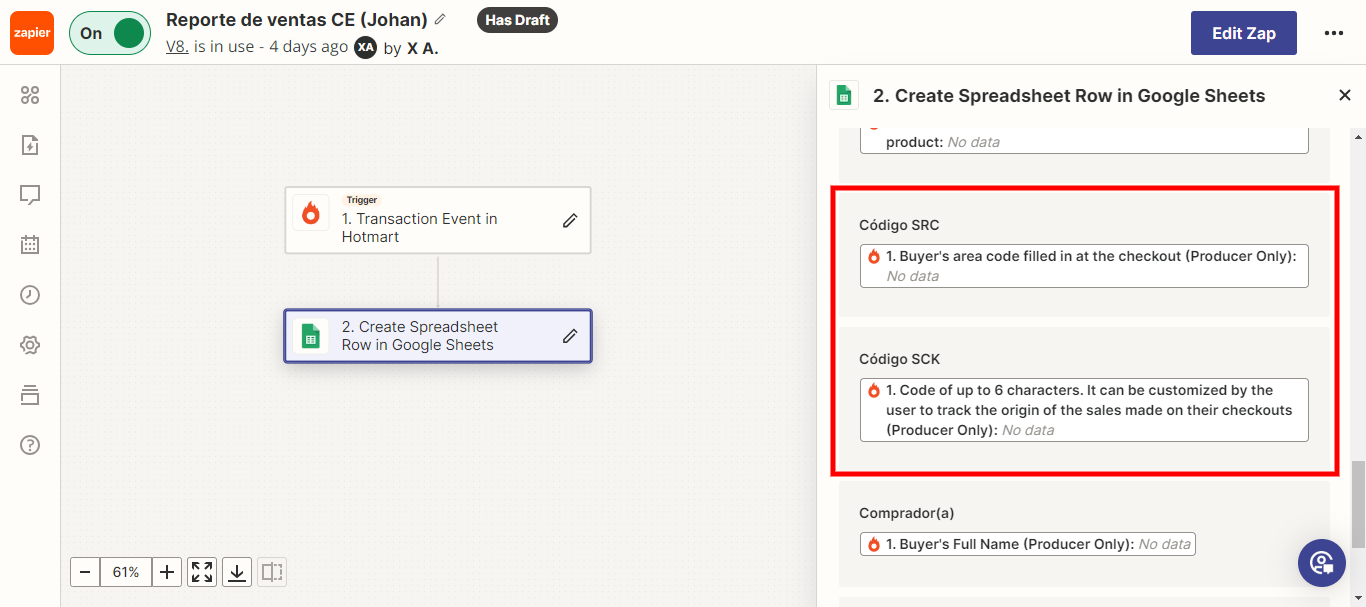
Task: Open the support chat assistant button
Action: (1322, 562)
